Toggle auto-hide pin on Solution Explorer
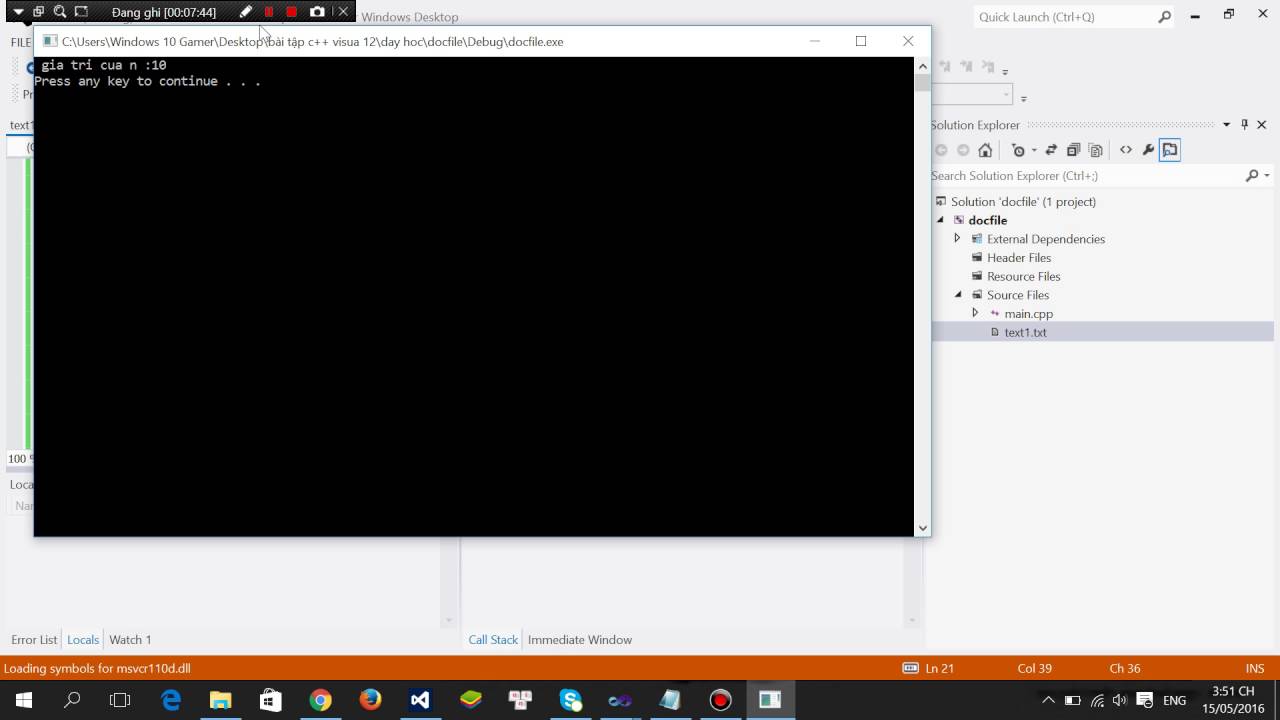Image resolution: width=1280 pixels, height=720 pixels. 1245,125
